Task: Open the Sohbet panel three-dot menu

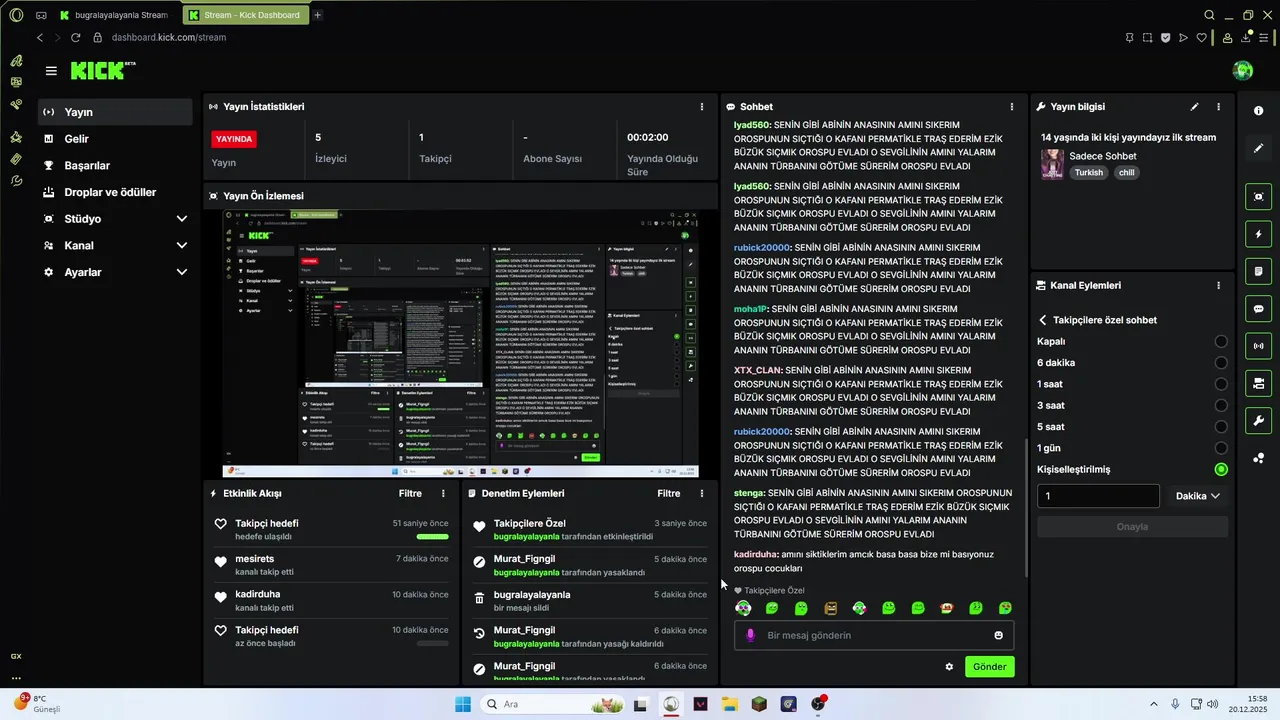Action: (x=1012, y=106)
